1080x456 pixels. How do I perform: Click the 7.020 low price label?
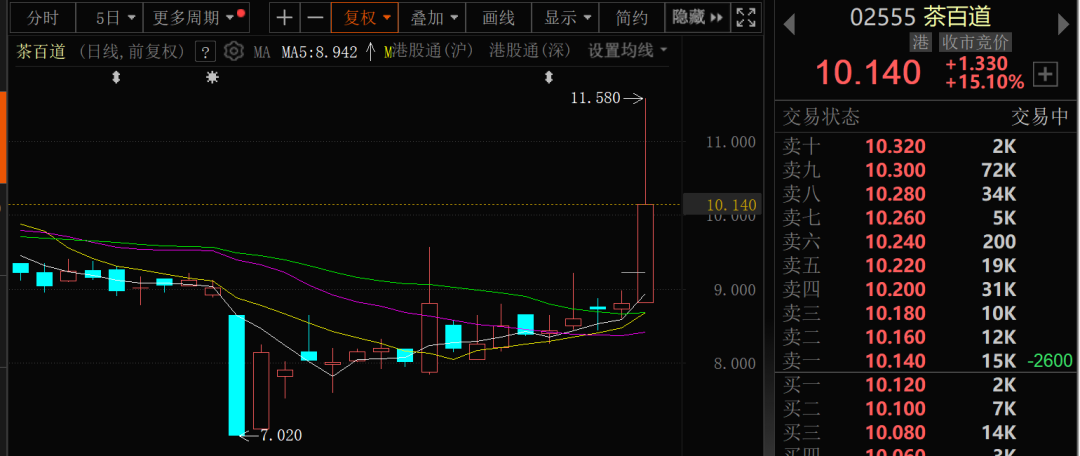[281, 435]
